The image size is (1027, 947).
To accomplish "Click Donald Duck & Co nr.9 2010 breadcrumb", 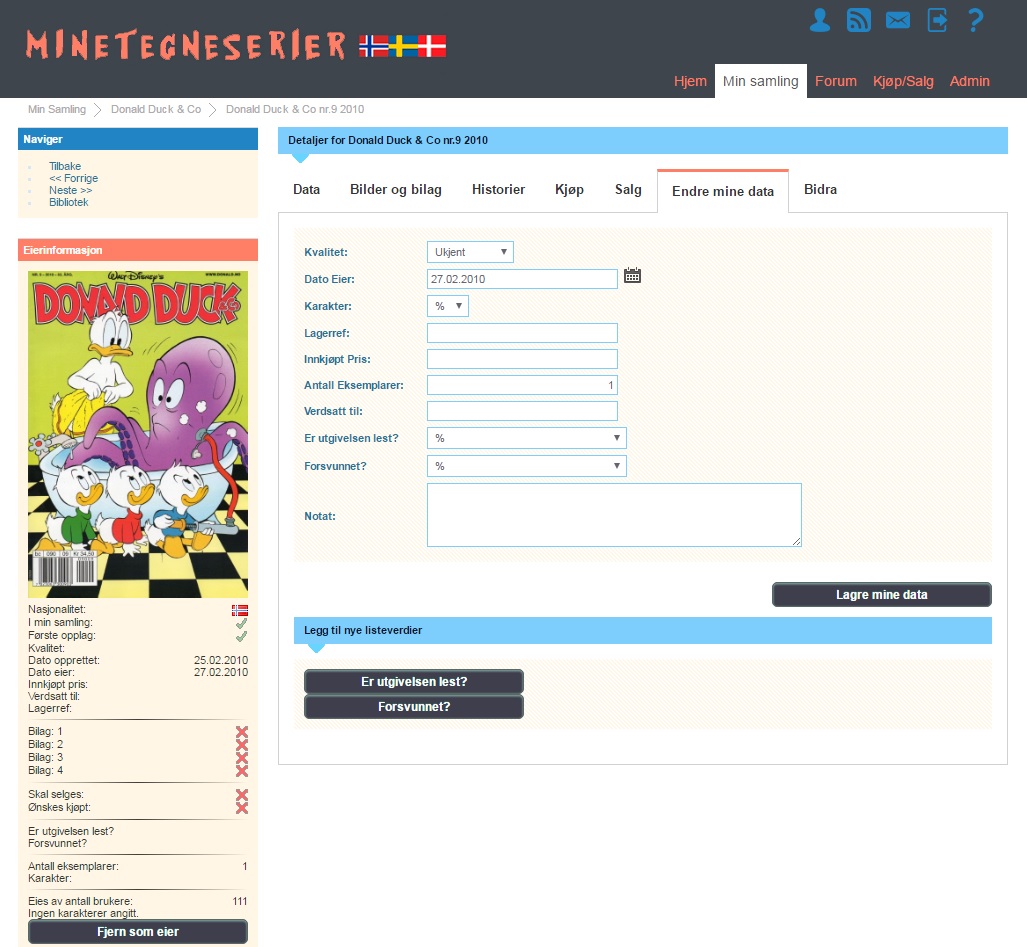I will click(x=295, y=109).
